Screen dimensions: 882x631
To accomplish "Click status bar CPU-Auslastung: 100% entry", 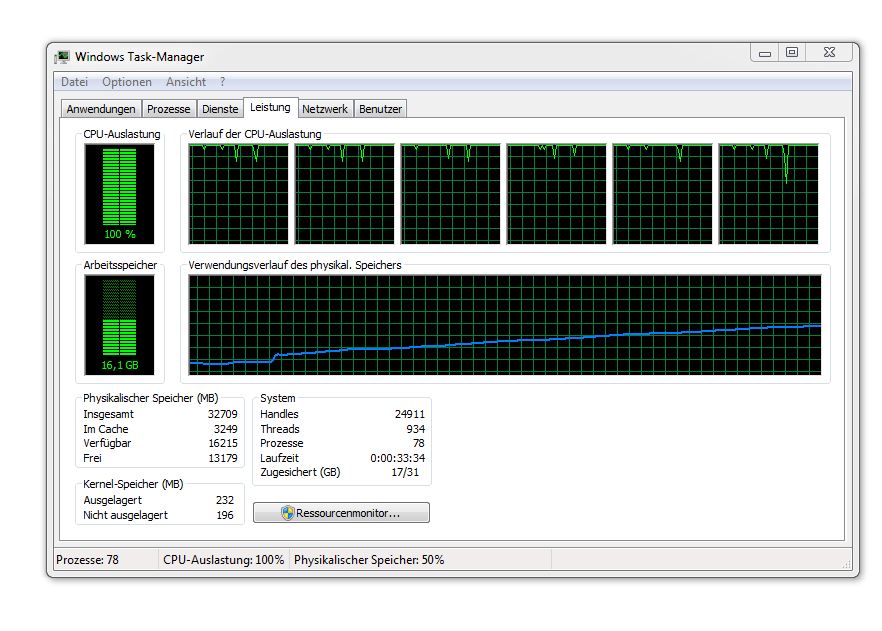I will coord(223,560).
